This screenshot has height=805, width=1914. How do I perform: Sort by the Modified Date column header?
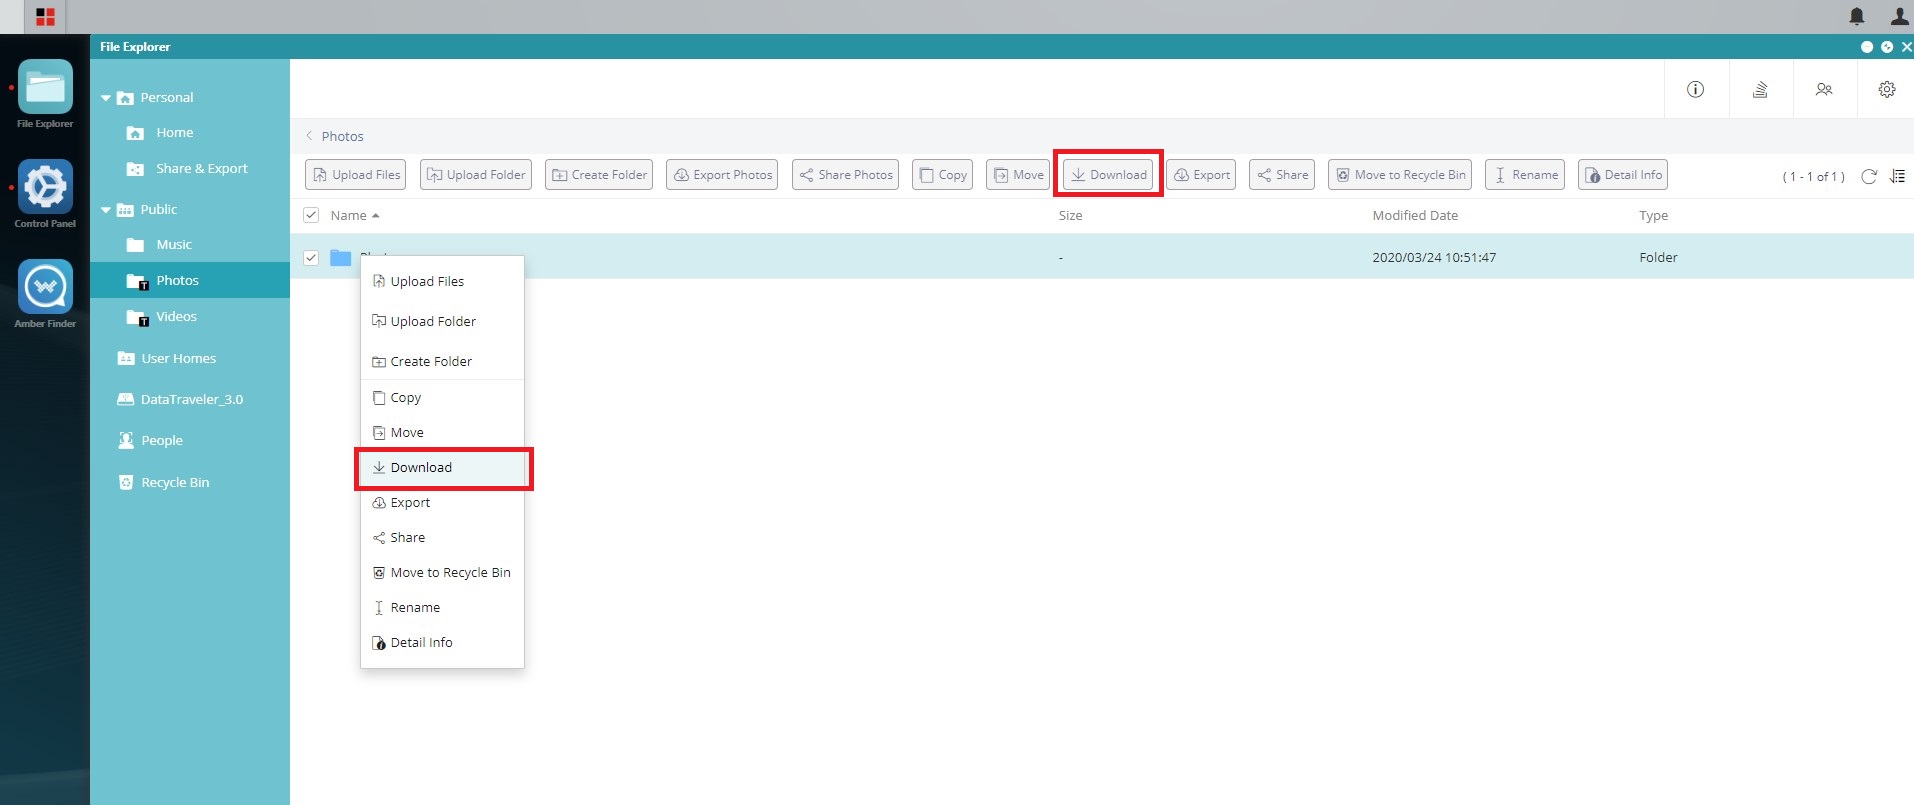tap(1415, 215)
